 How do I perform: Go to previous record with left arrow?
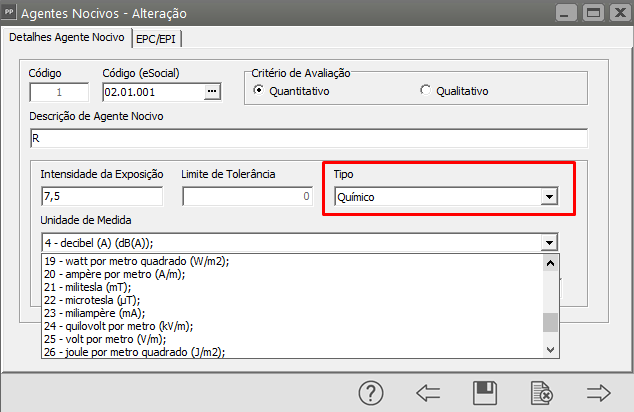(x=428, y=393)
